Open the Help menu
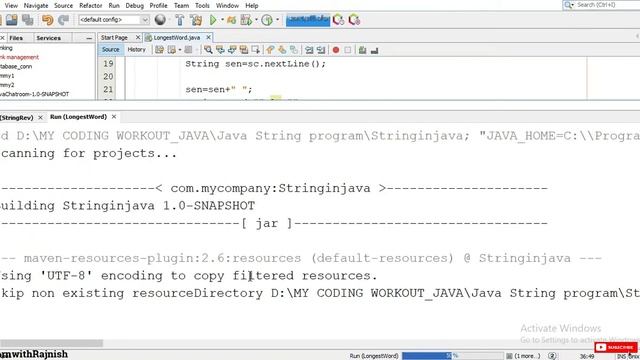The height and width of the screenshot is (360, 640). (252, 6)
